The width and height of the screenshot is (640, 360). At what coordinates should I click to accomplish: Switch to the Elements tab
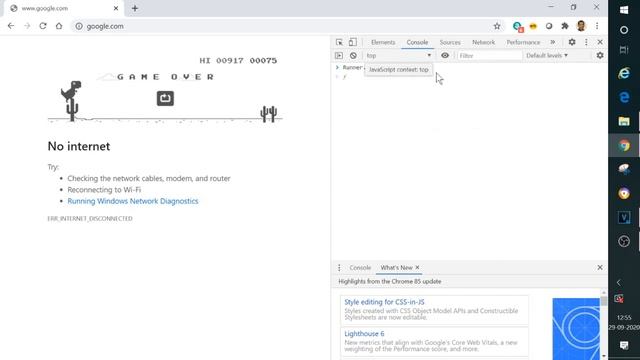point(383,42)
